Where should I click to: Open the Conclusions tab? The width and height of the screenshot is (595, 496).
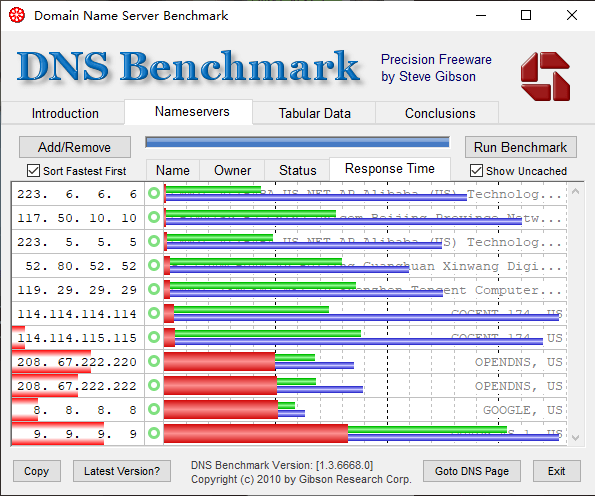point(440,113)
